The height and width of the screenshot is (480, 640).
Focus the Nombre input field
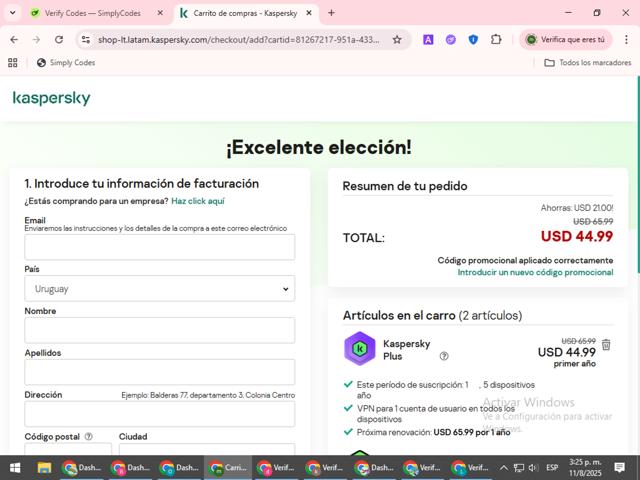click(x=160, y=330)
